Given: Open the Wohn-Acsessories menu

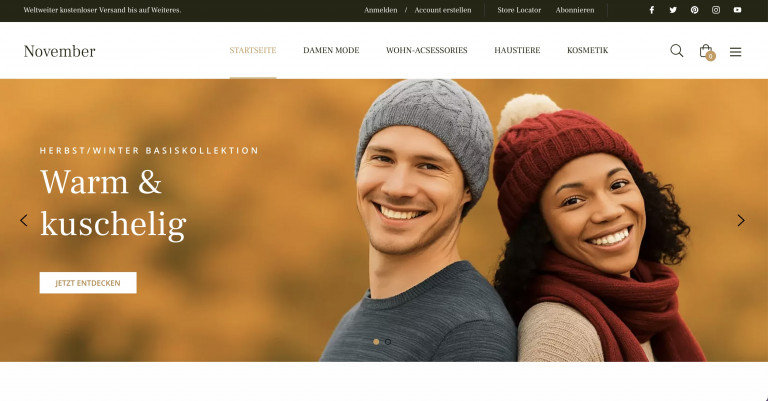Looking at the screenshot, I should (427, 50).
